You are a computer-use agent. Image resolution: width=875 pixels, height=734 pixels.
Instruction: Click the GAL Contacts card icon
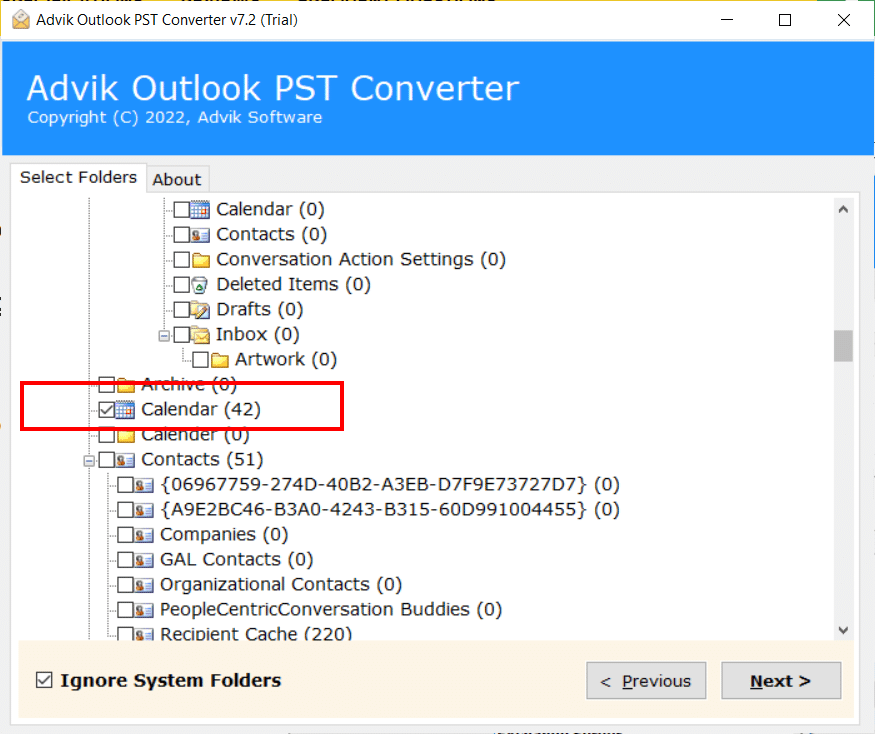pyautogui.click(x=145, y=559)
